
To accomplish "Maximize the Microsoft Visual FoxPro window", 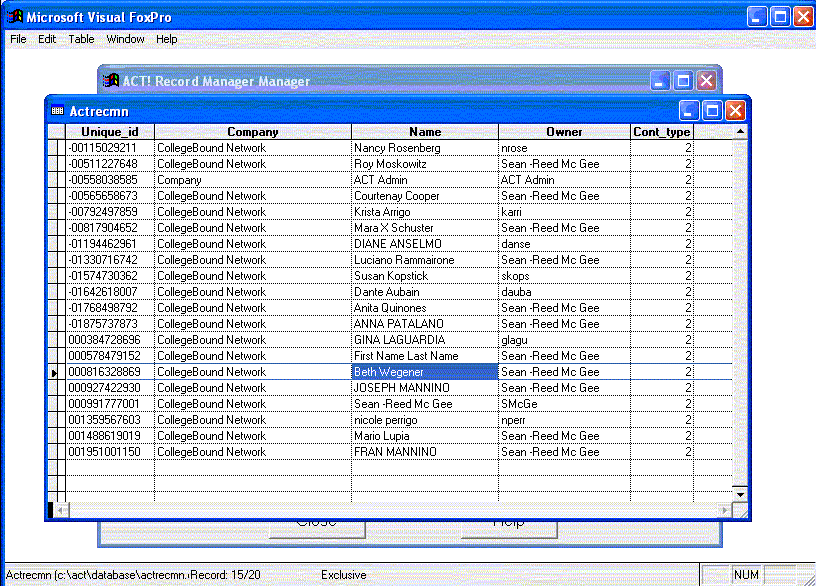I will click(780, 17).
